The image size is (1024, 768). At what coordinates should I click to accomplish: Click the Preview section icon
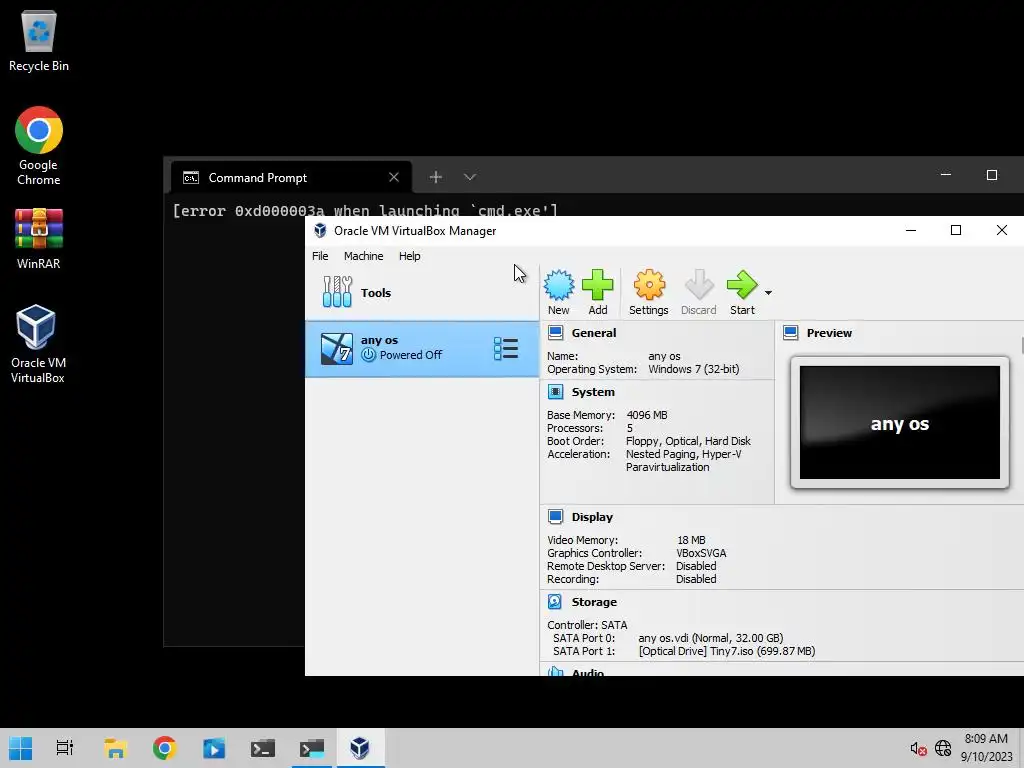[791, 332]
